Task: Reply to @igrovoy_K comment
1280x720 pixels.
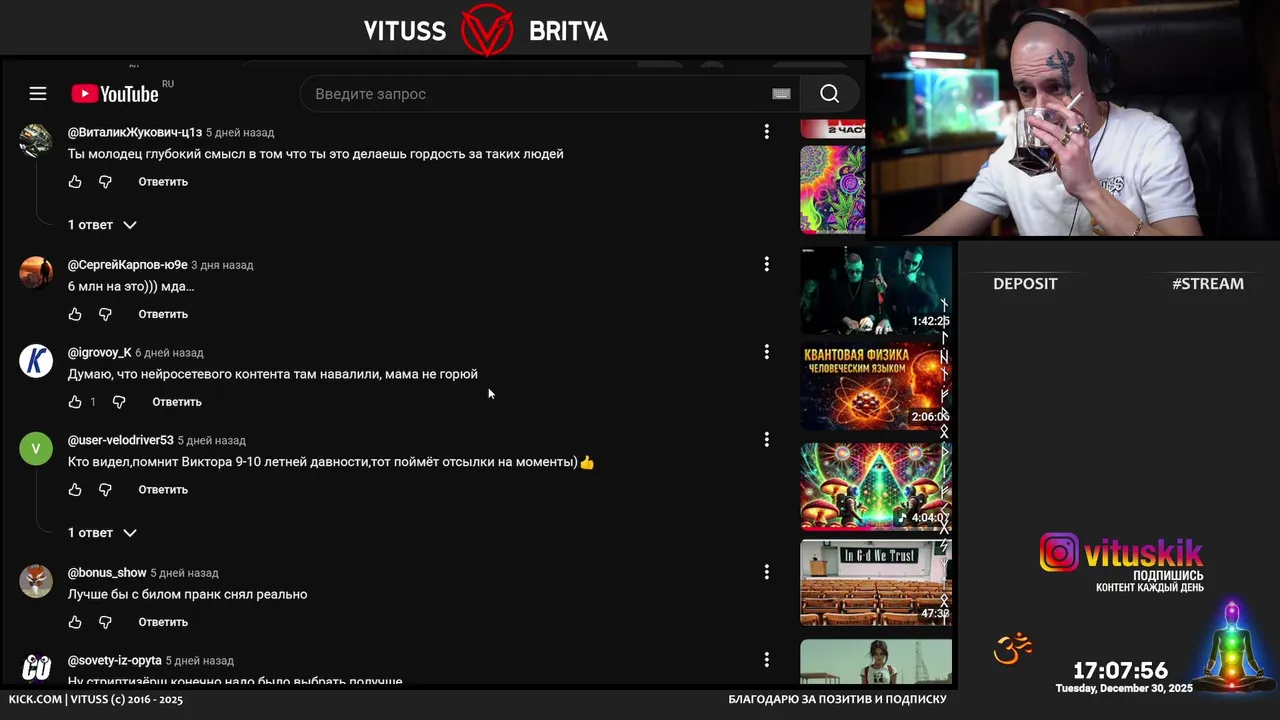Action: click(x=177, y=402)
